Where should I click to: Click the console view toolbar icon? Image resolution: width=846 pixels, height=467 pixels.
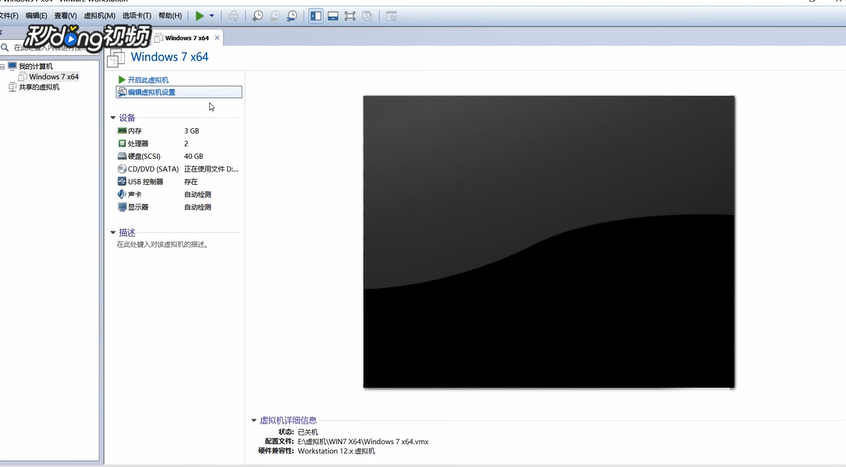click(x=391, y=16)
